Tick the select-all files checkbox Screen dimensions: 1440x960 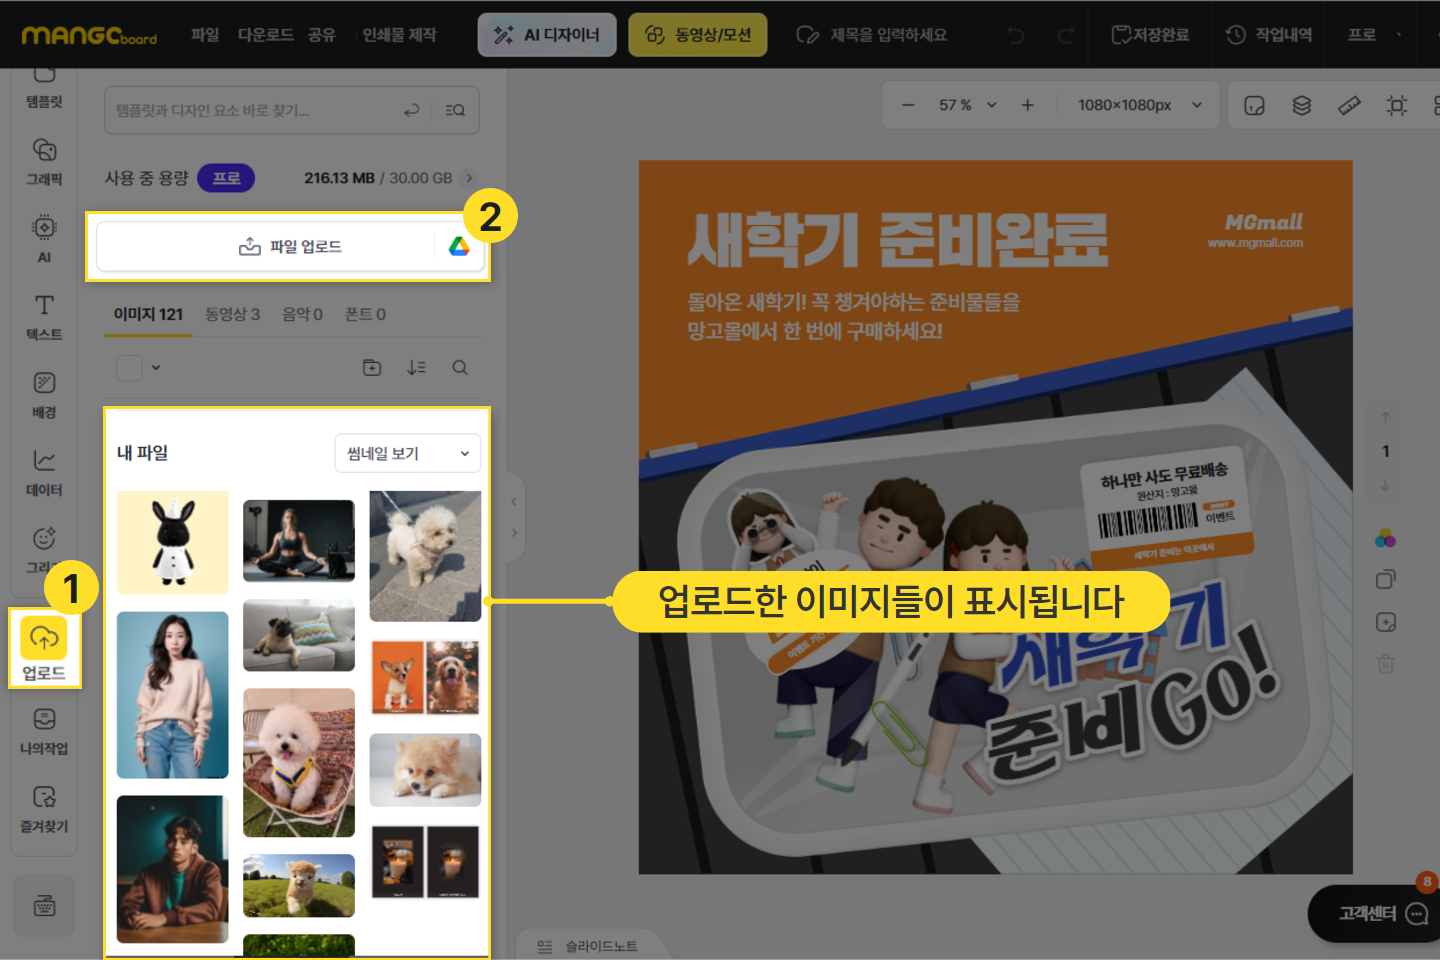tap(129, 368)
